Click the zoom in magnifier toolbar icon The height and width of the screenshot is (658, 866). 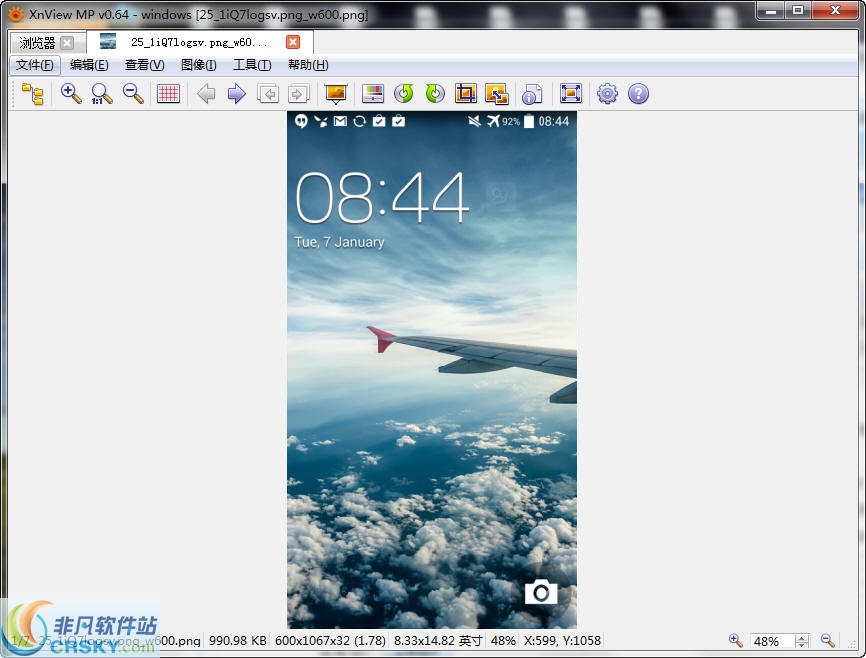point(70,94)
